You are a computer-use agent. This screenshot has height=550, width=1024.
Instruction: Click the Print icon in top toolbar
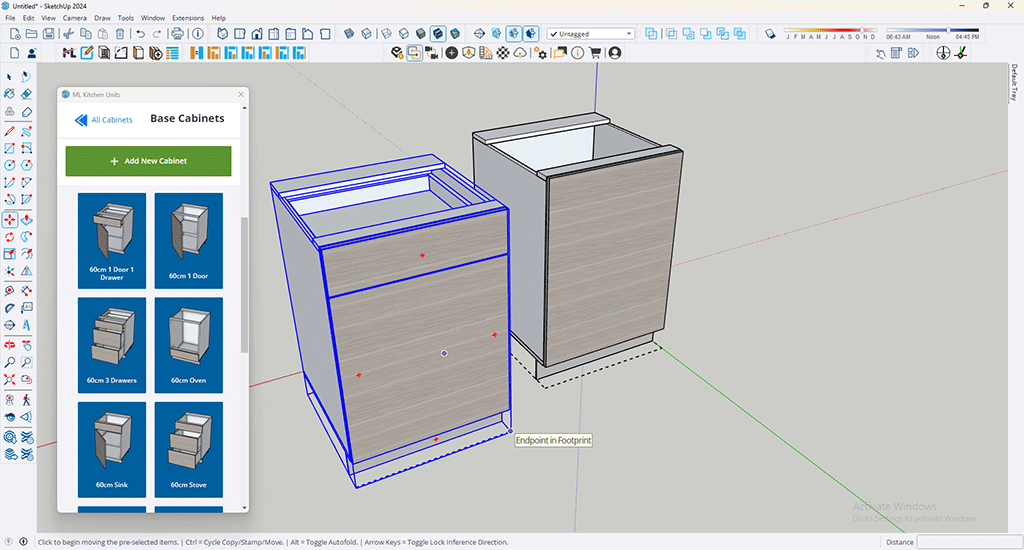177,34
